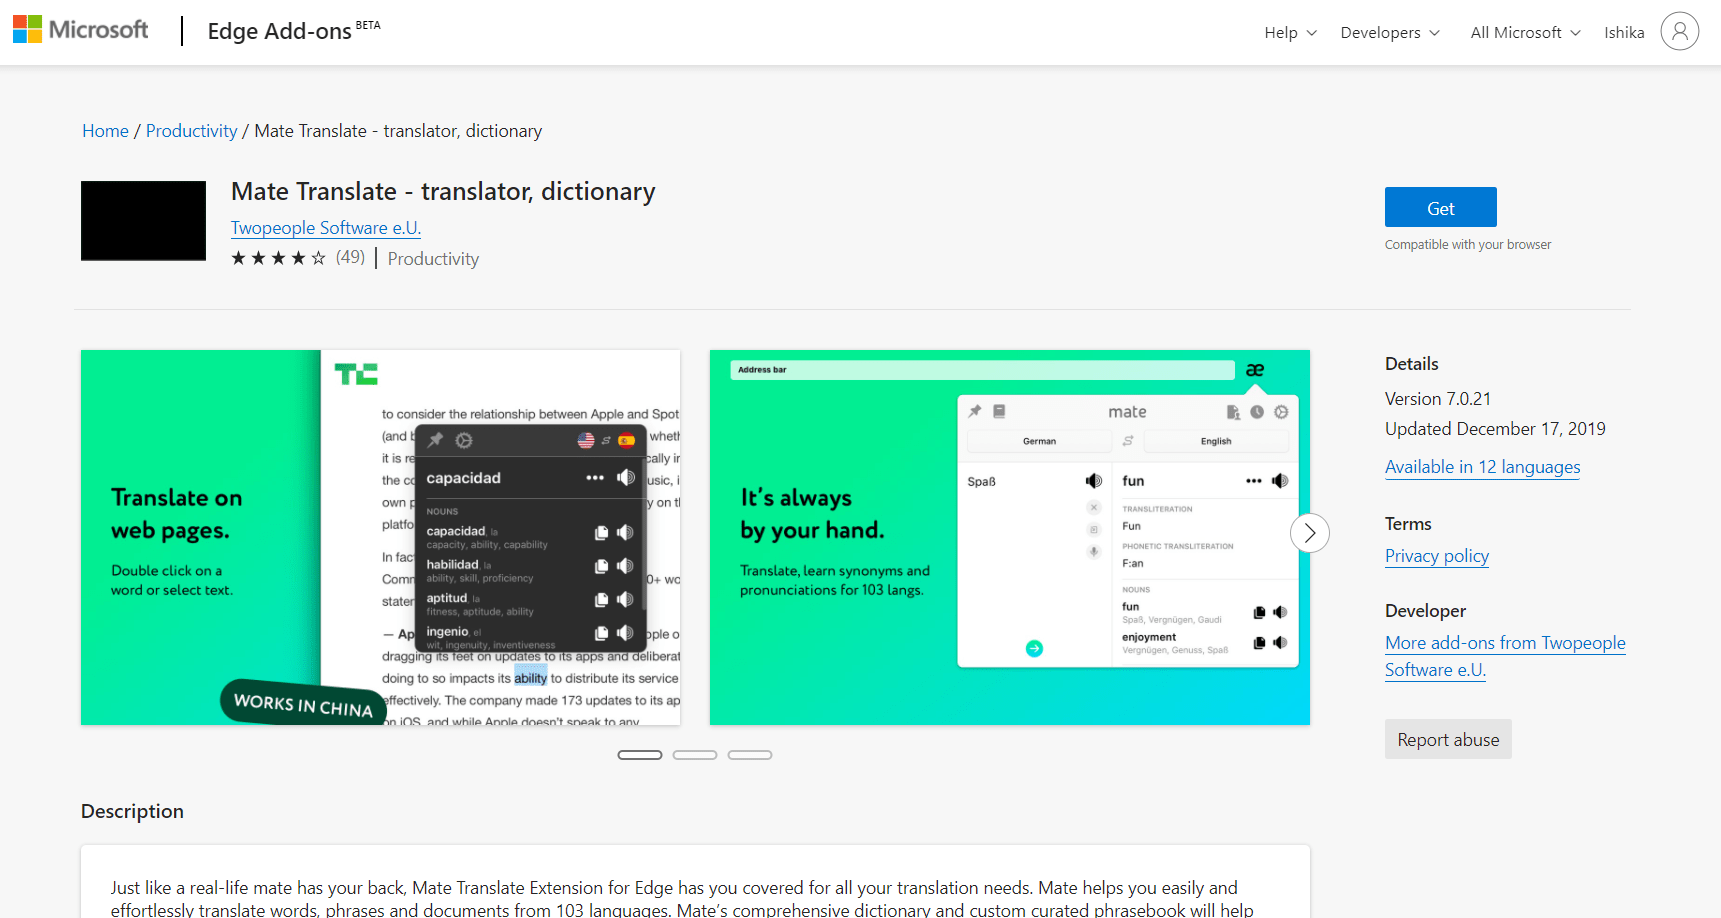Open the user account avatar icon
The width and height of the screenshot is (1721, 918).
pos(1680,31)
